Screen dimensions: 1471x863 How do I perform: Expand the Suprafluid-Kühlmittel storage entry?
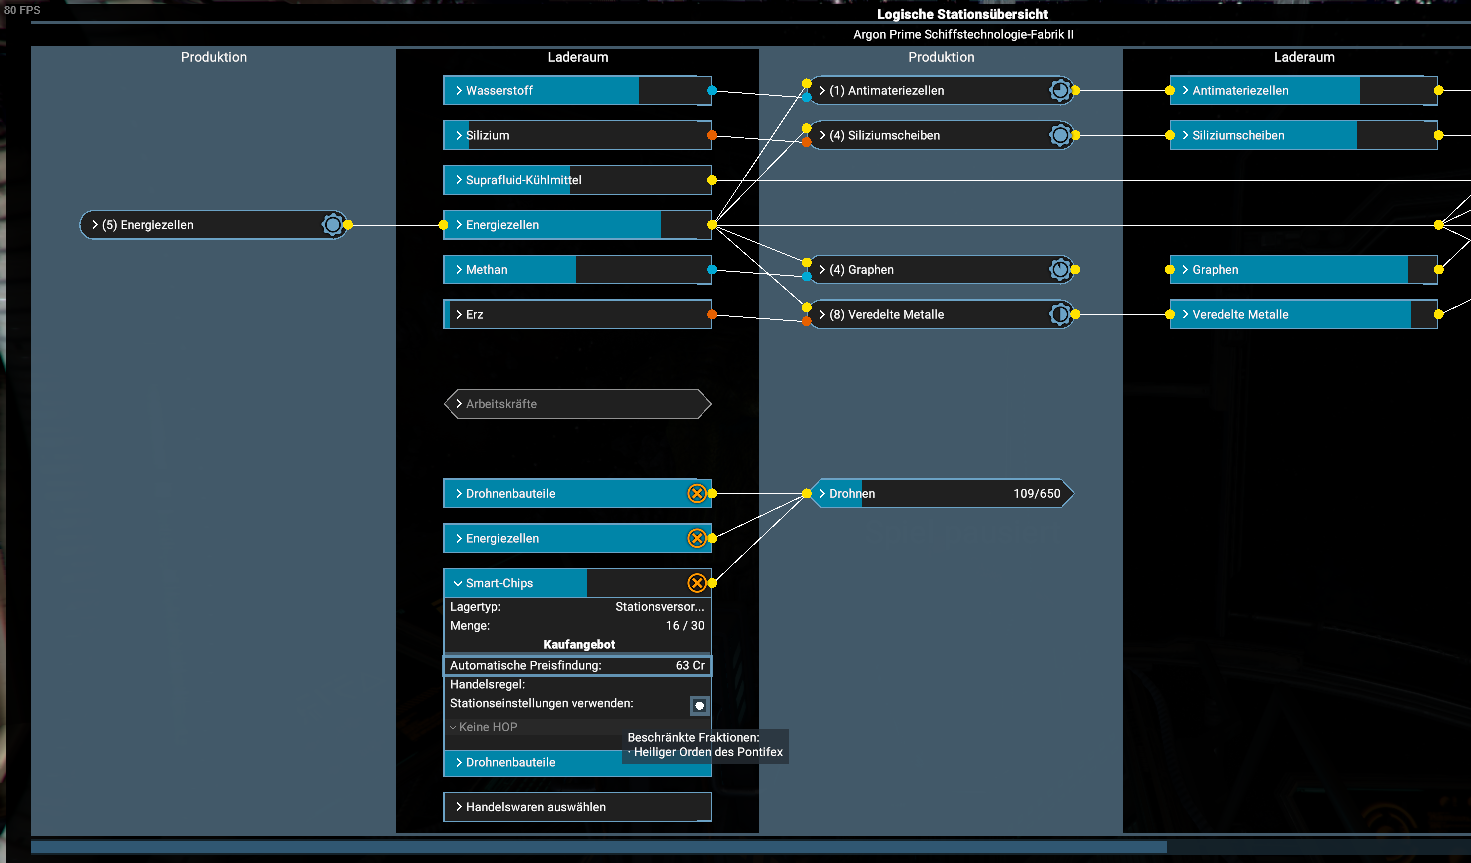(x=577, y=180)
